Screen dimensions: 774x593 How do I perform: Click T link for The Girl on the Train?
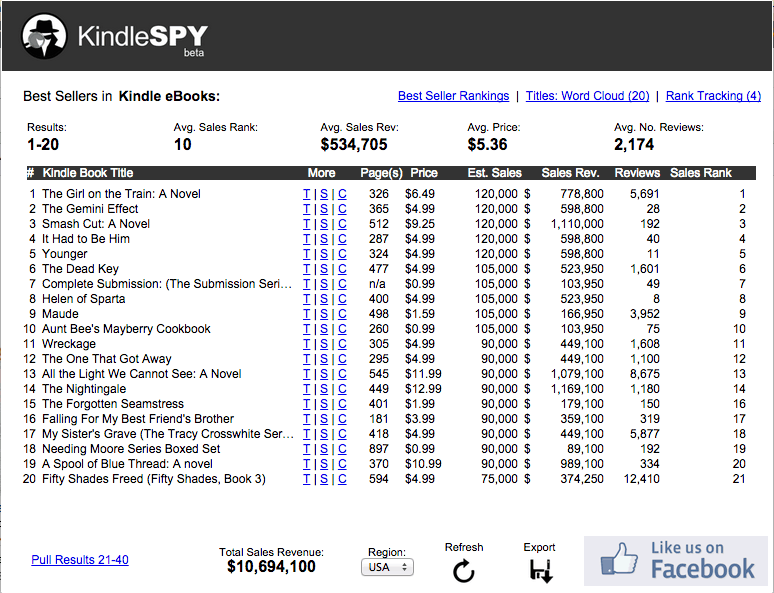tap(307, 194)
